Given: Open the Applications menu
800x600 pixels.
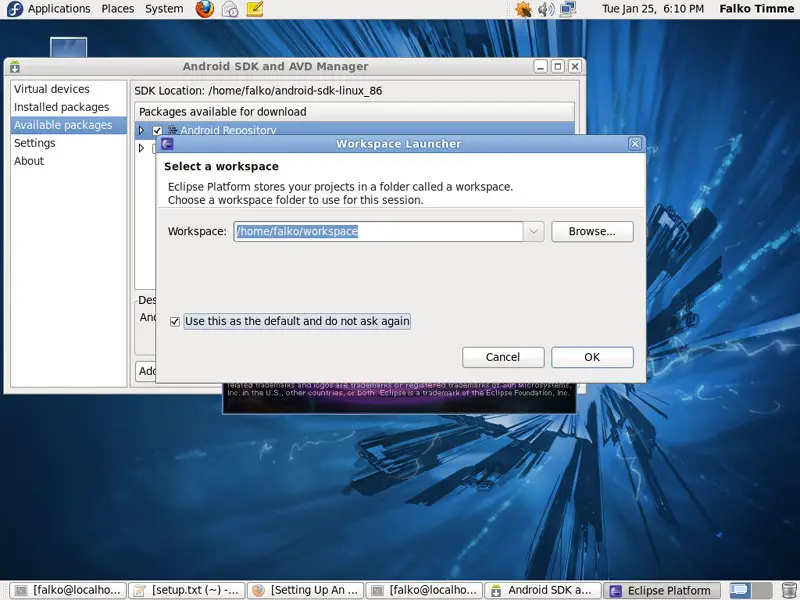Looking at the screenshot, I should (x=59, y=9).
